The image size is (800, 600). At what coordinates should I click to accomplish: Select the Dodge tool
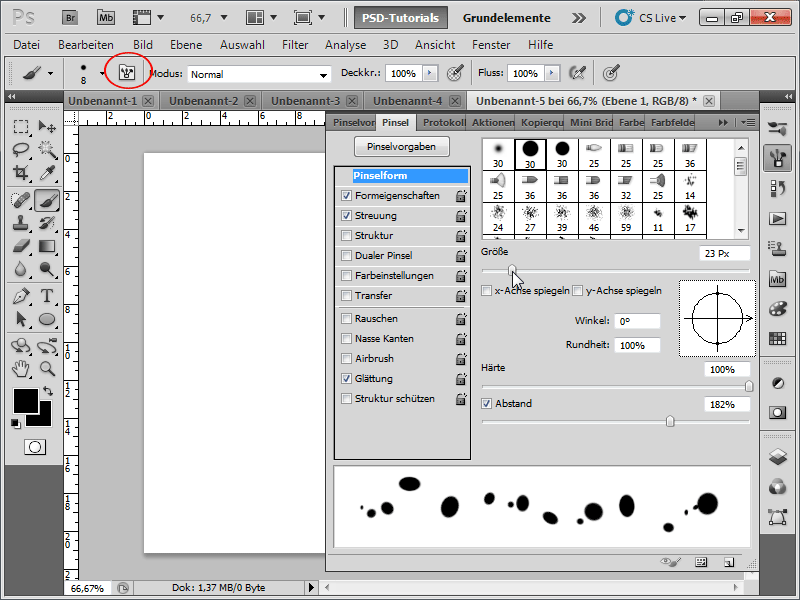point(47,269)
